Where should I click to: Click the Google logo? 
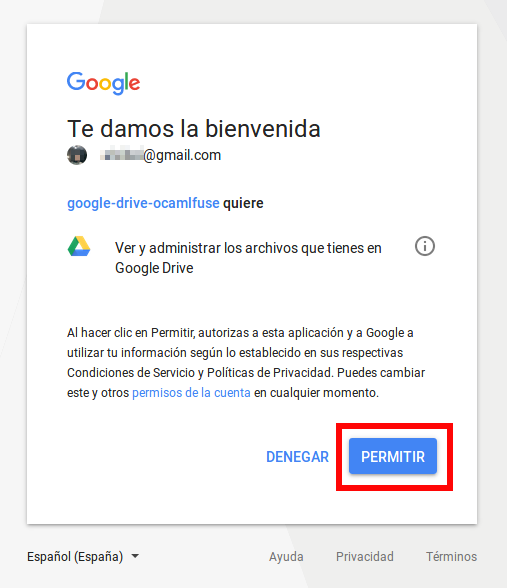(x=104, y=83)
